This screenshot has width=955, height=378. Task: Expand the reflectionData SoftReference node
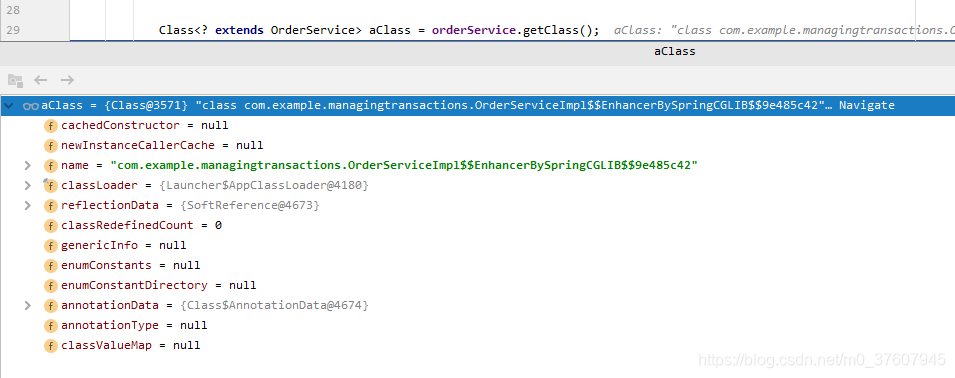[x=27, y=205]
